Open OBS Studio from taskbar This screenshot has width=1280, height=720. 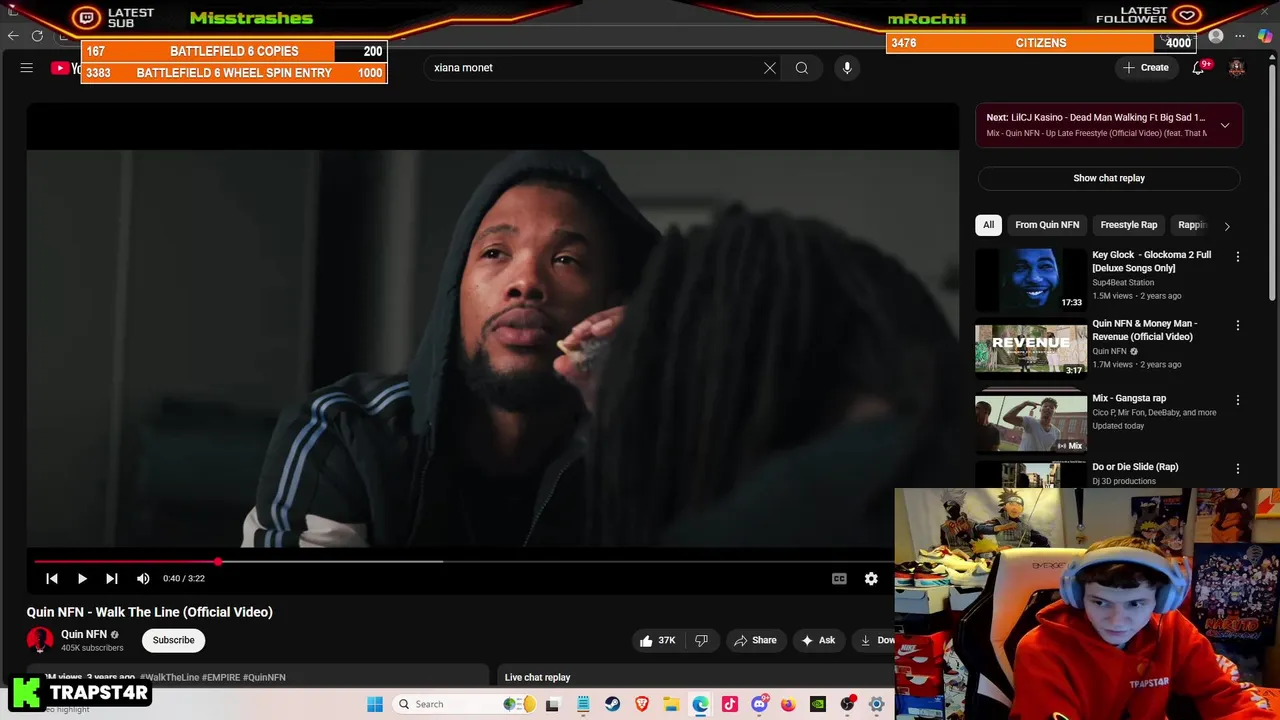847,704
